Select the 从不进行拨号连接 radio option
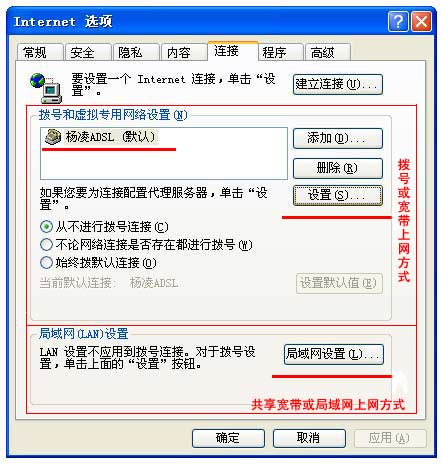441x467 pixels. coord(46,227)
